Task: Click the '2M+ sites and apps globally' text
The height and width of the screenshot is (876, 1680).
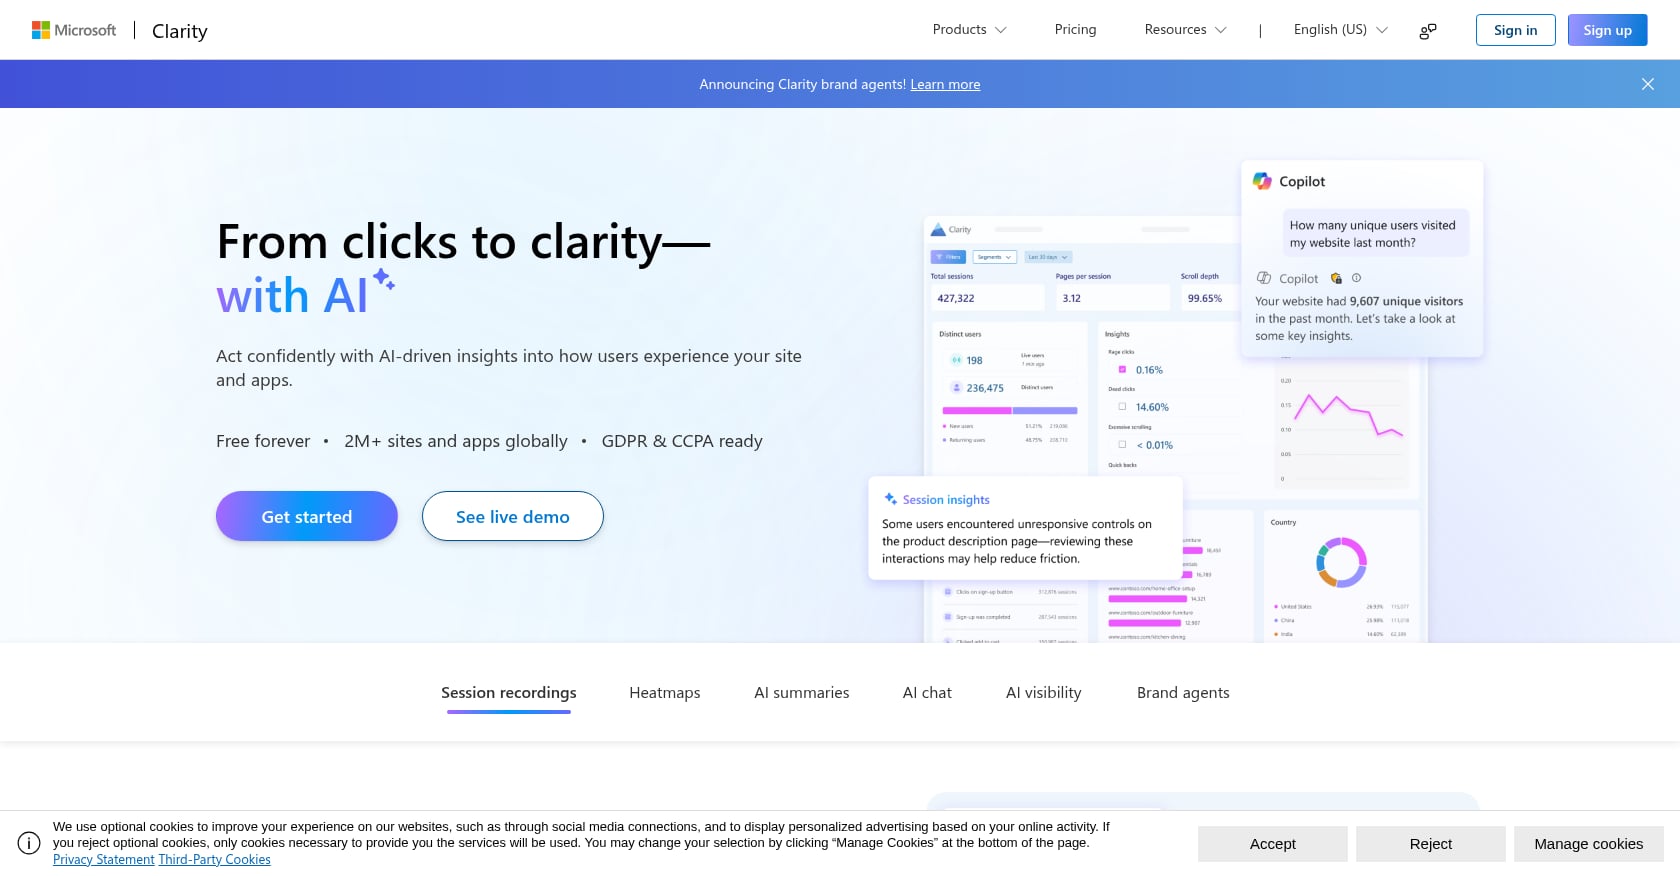Action: [x=456, y=441]
